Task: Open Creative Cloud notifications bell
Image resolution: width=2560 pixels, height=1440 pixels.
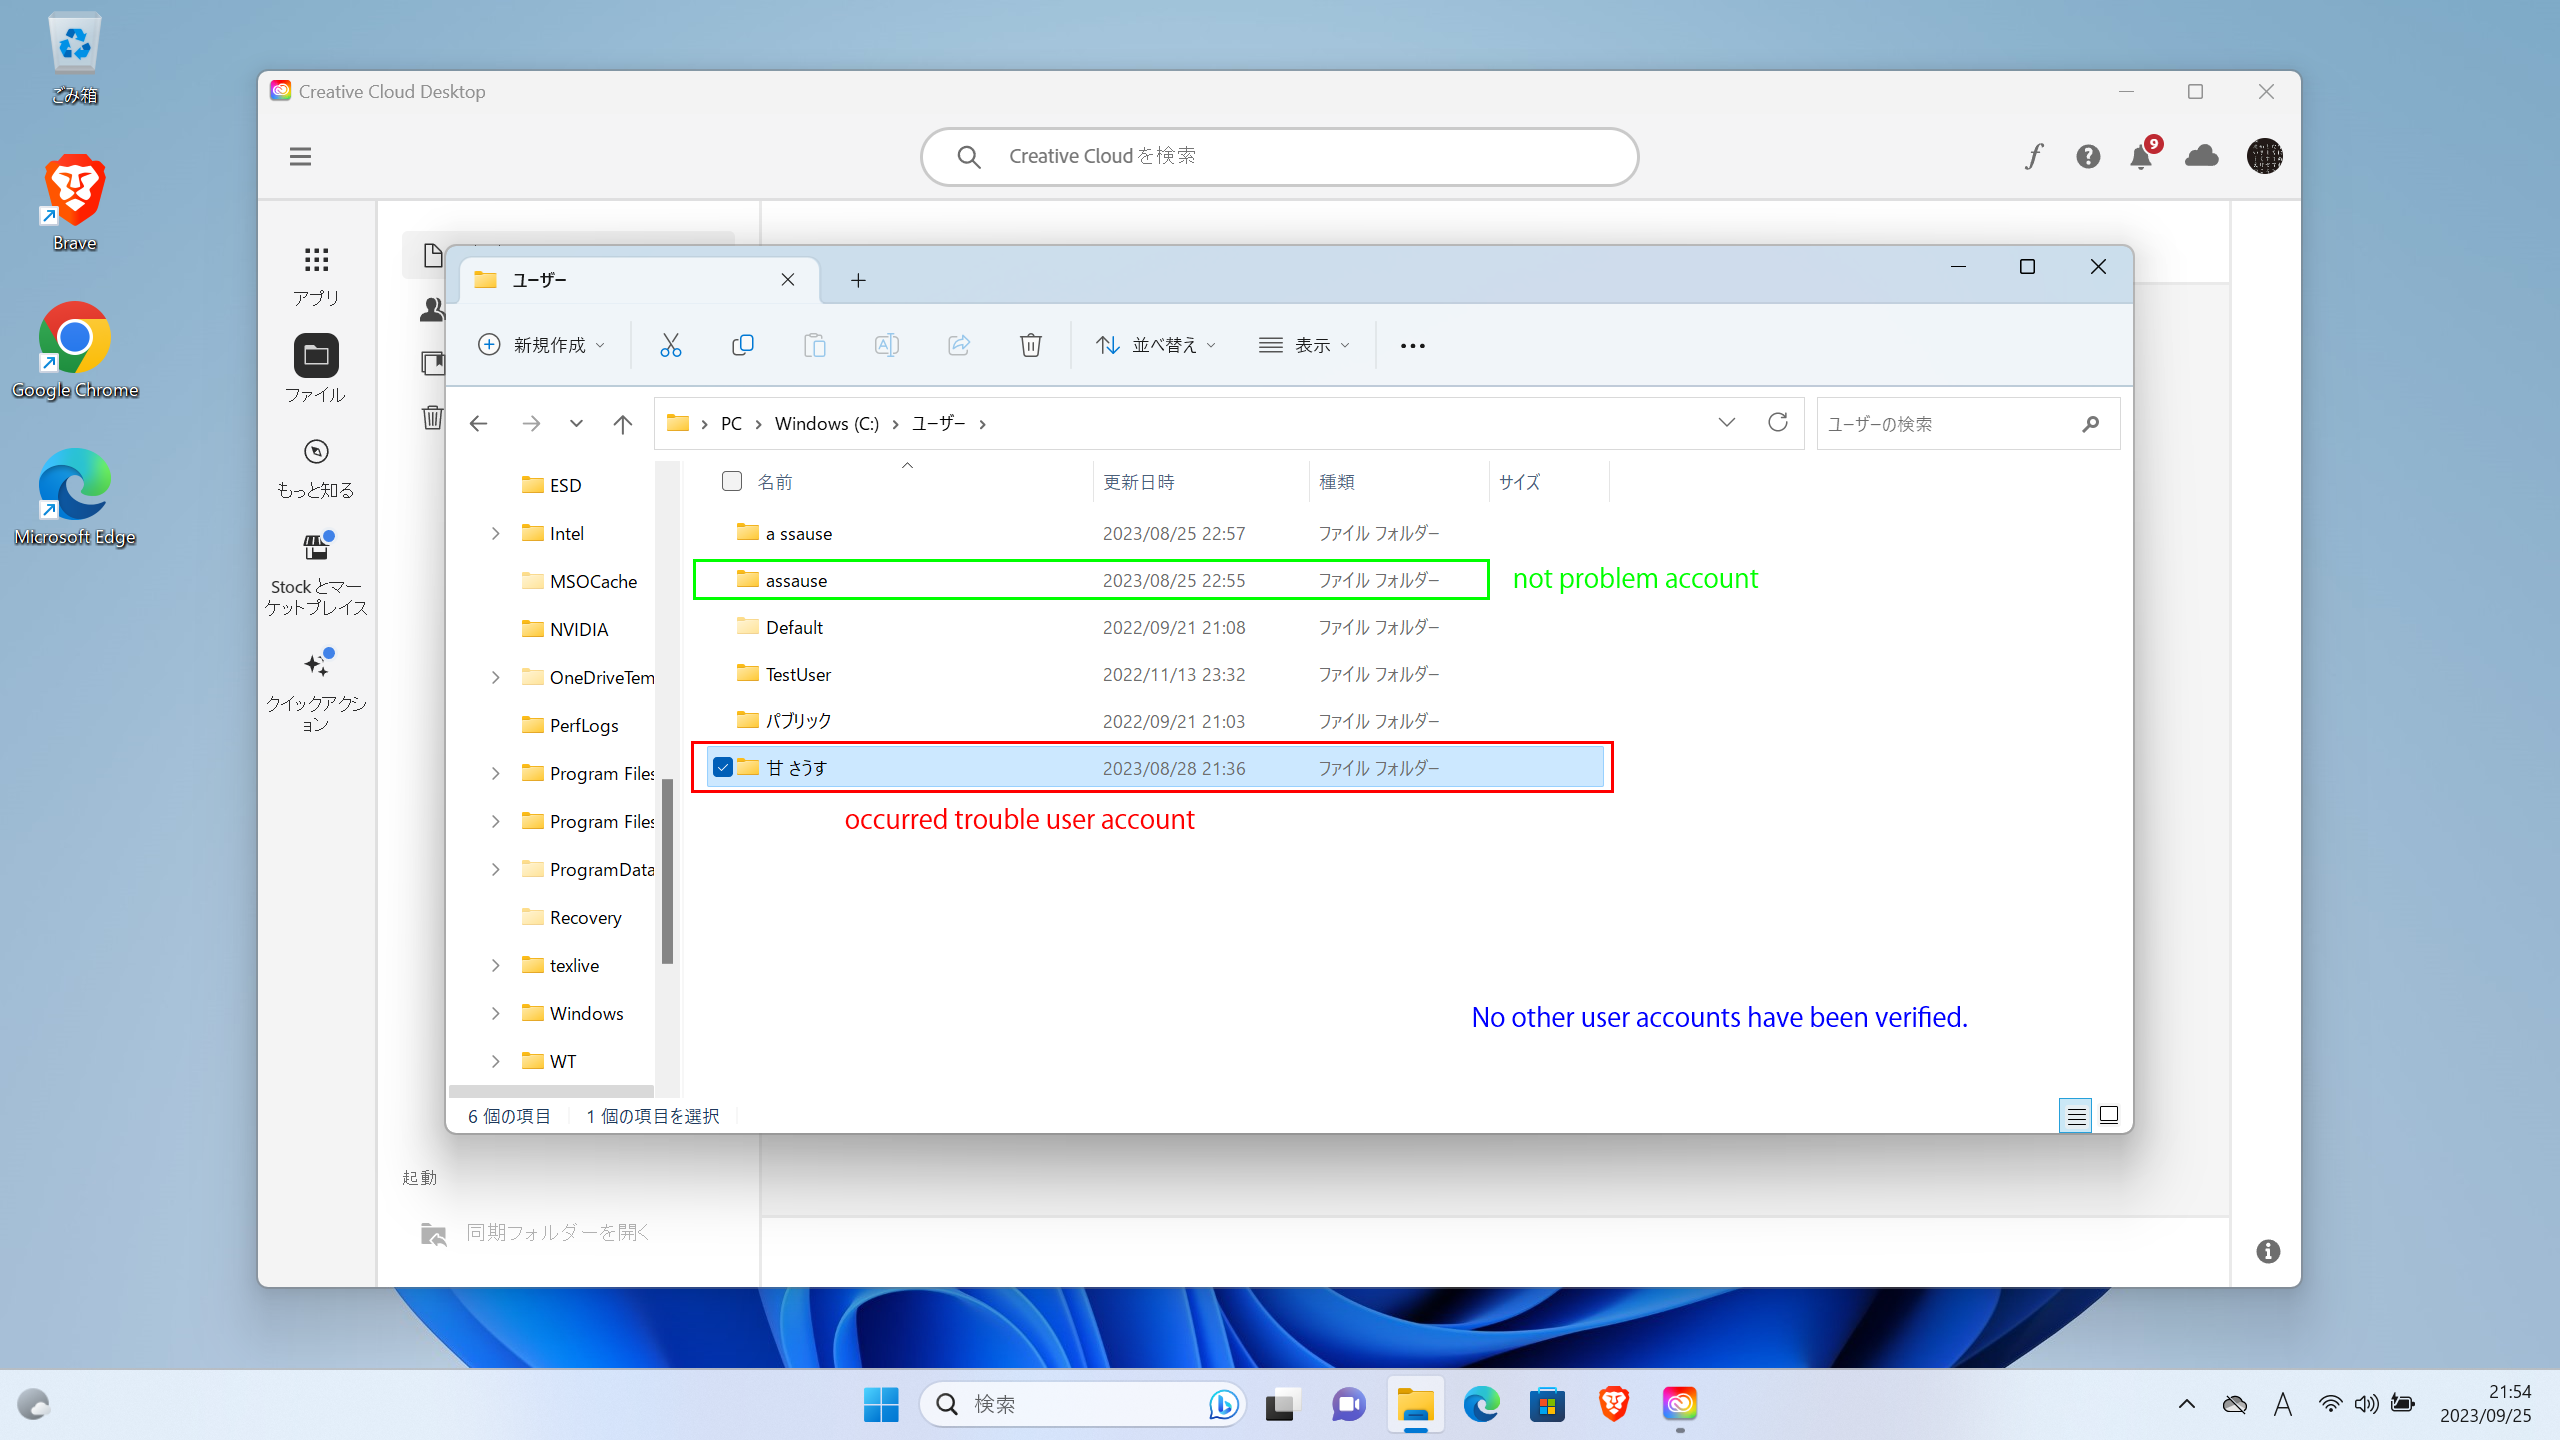Action: 2141,157
